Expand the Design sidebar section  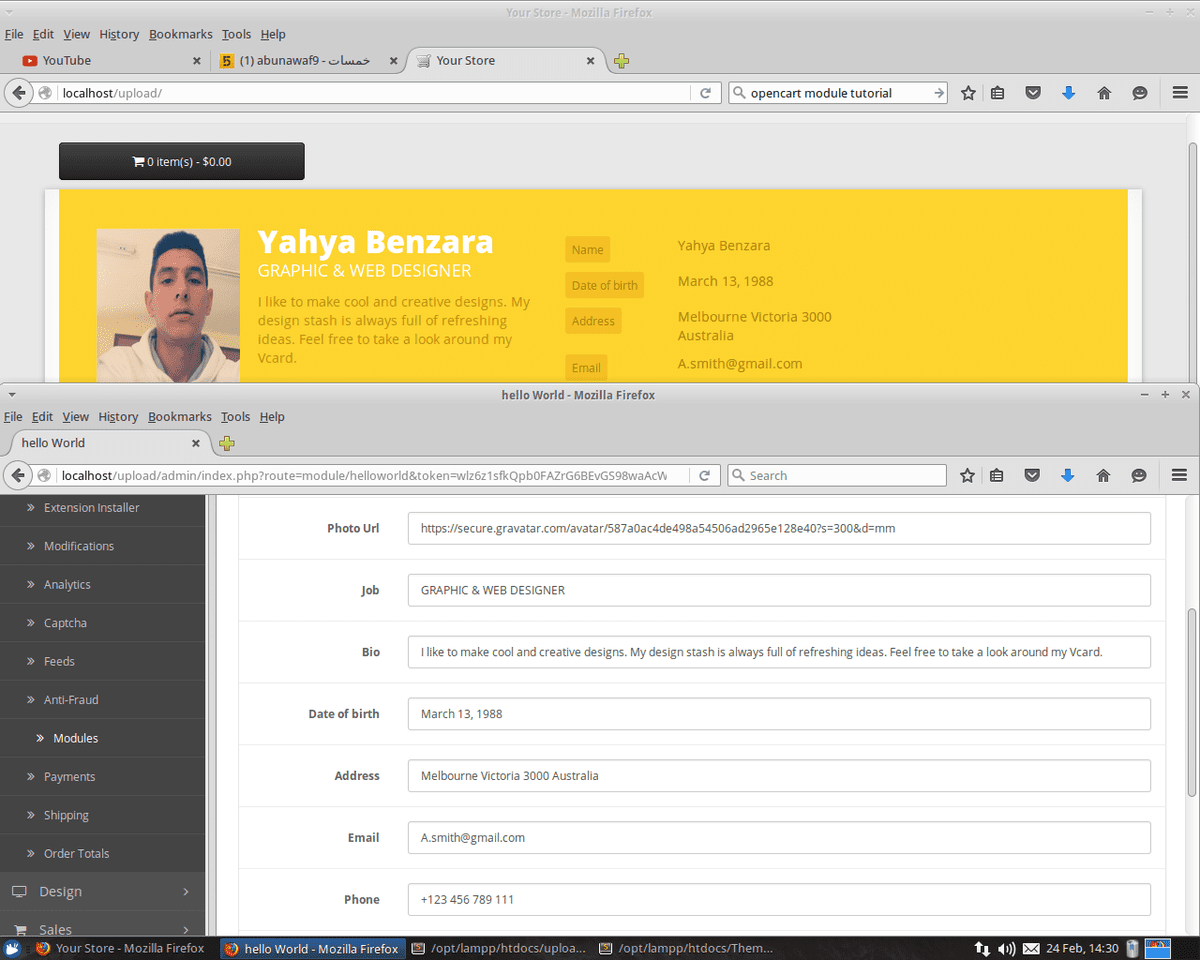100,891
